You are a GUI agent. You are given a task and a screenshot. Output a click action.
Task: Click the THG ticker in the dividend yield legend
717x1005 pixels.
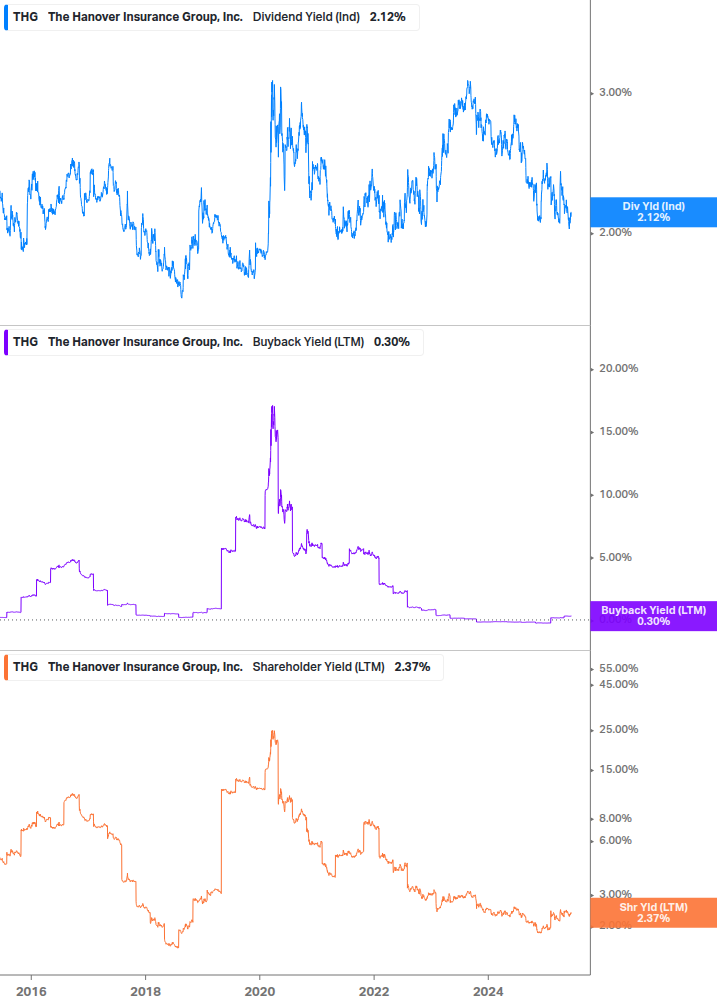(26, 17)
